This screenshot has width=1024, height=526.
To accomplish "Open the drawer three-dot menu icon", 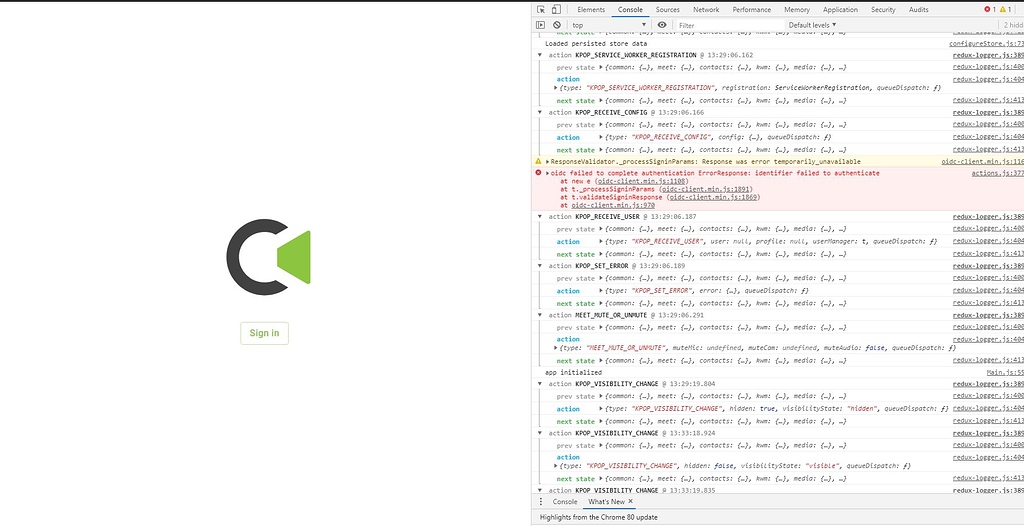I will click(541, 501).
